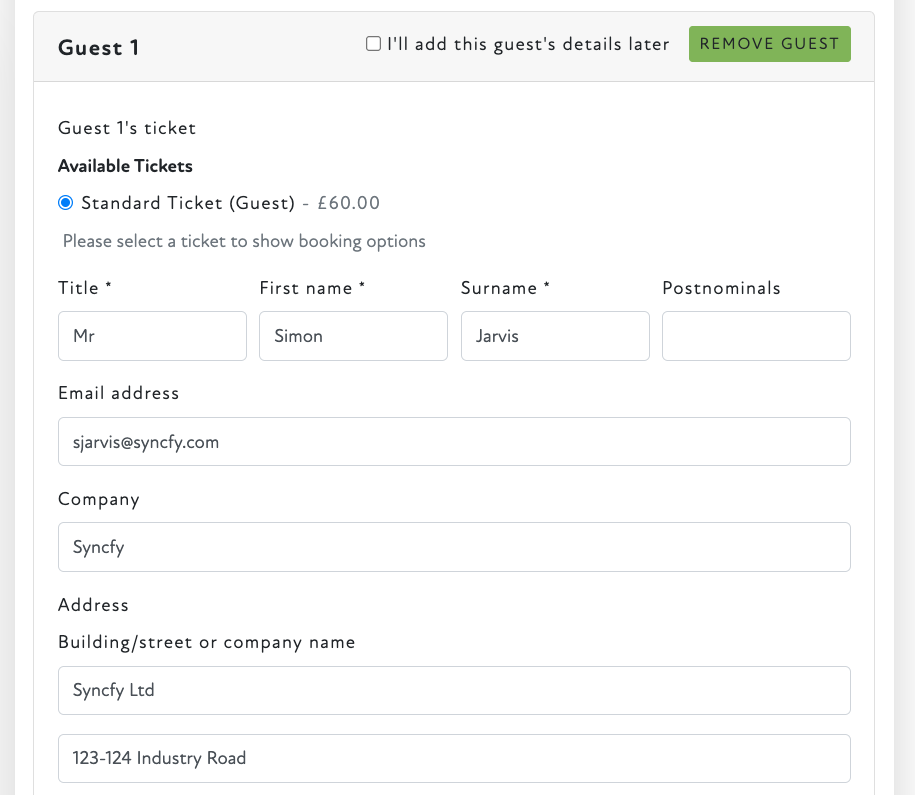915x795 pixels.
Task: Click the empty Postnominals input box
Action: (756, 336)
